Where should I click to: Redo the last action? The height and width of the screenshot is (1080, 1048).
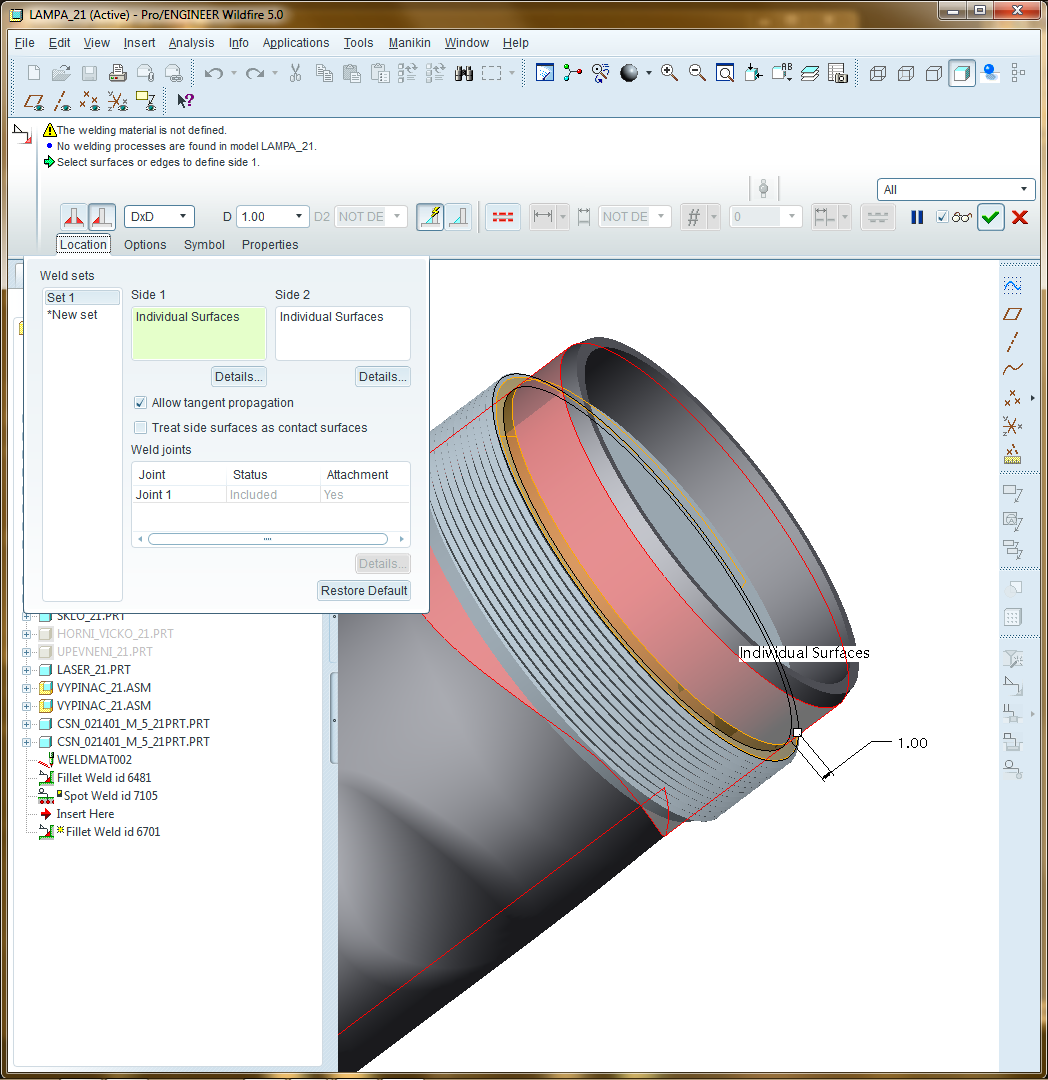[x=255, y=73]
